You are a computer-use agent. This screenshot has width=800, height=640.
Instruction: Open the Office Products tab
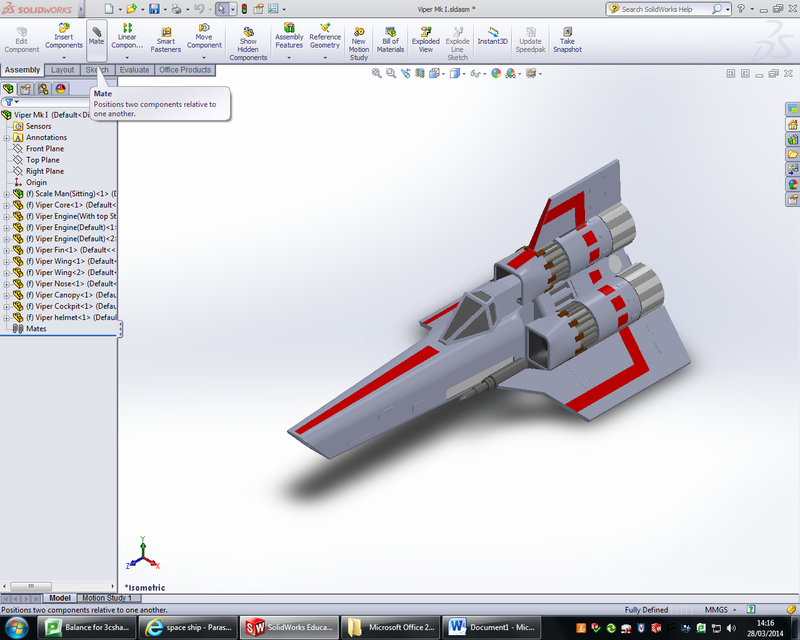click(x=187, y=70)
